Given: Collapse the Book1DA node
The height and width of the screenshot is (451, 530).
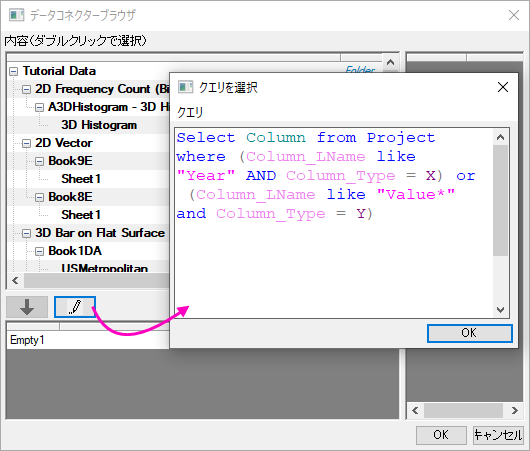Looking at the screenshot, I should click(40, 251).
